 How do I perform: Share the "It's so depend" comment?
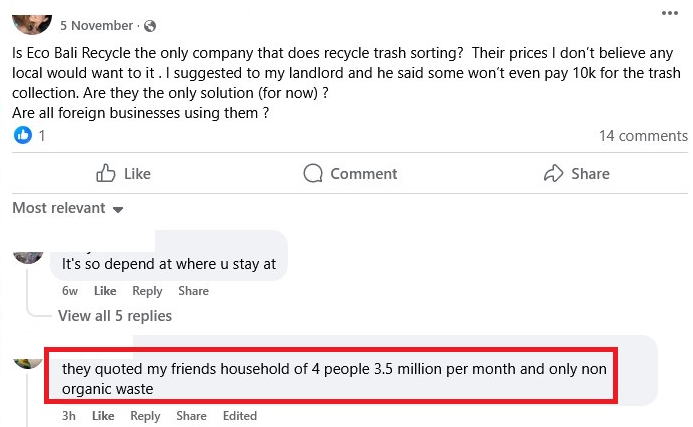click(x=193, y=291)
